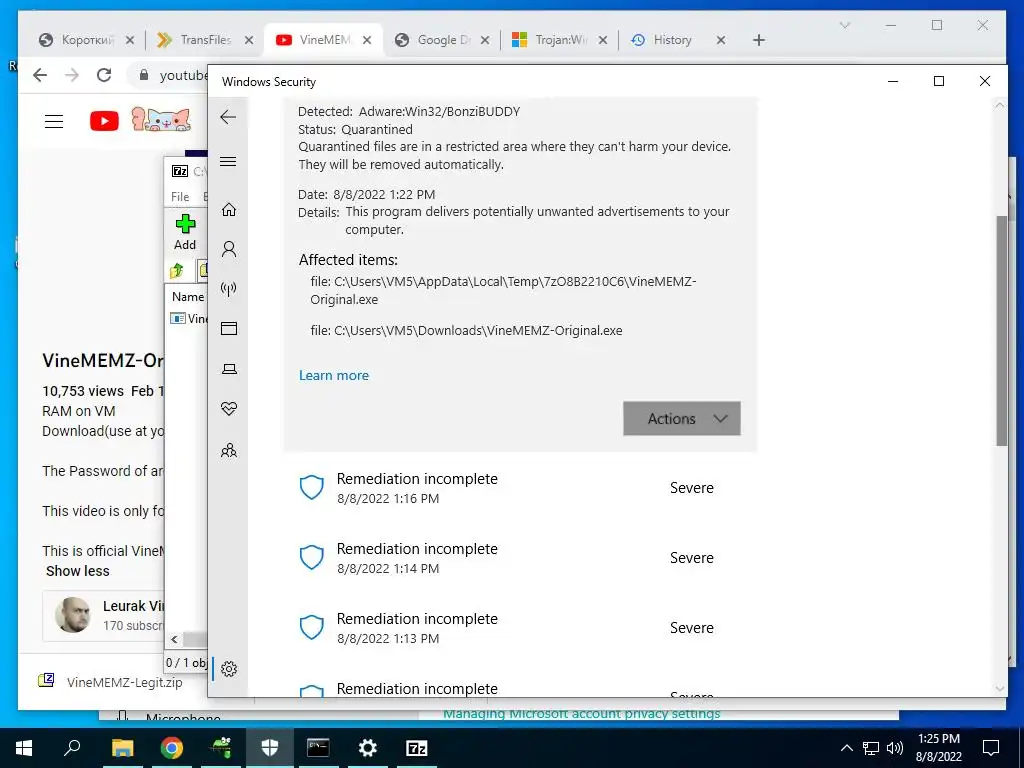This screenshot has height=768, width=1024.
Task: Open a new Chrome tab
Action: (758, 40)
